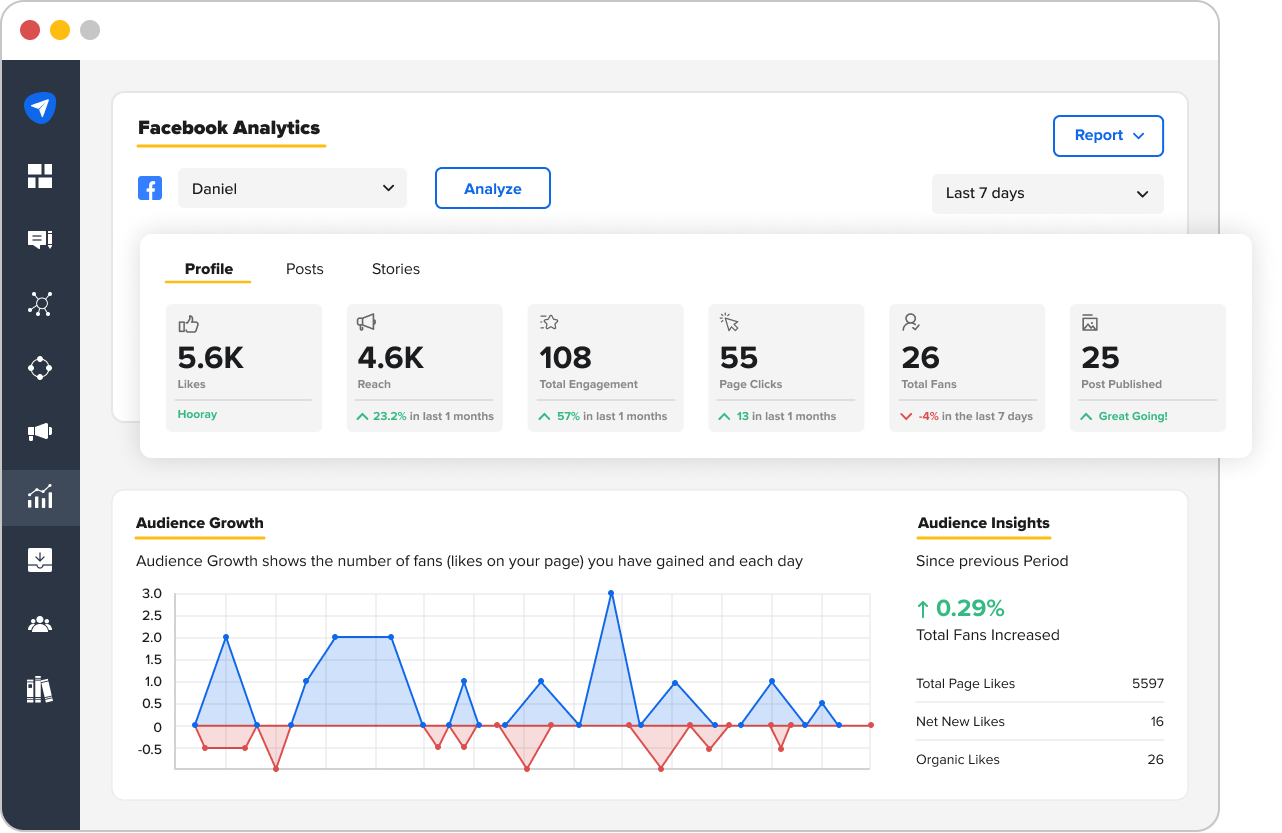Open the inbox download icon in sidebar
The height and width of the screenshot is (833, 1282).
click(40, 560)
